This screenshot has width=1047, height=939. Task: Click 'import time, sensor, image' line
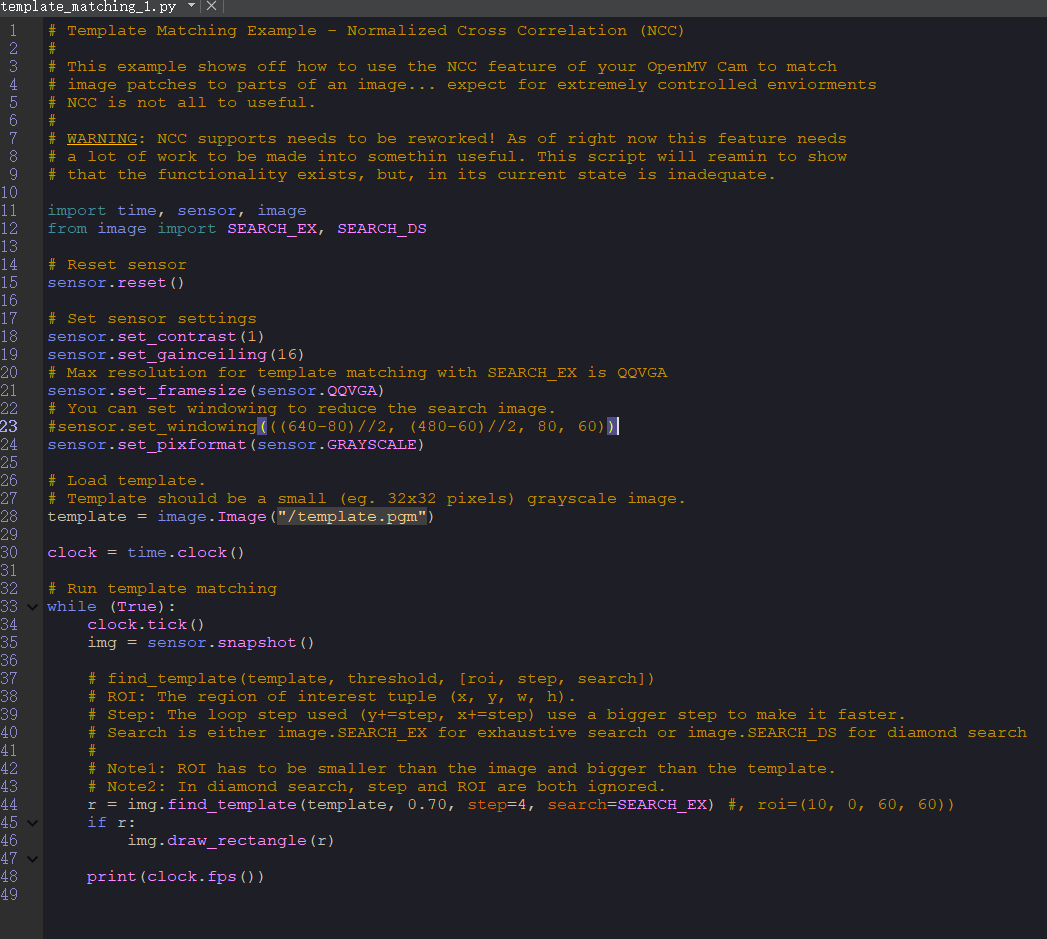(177, 211)
